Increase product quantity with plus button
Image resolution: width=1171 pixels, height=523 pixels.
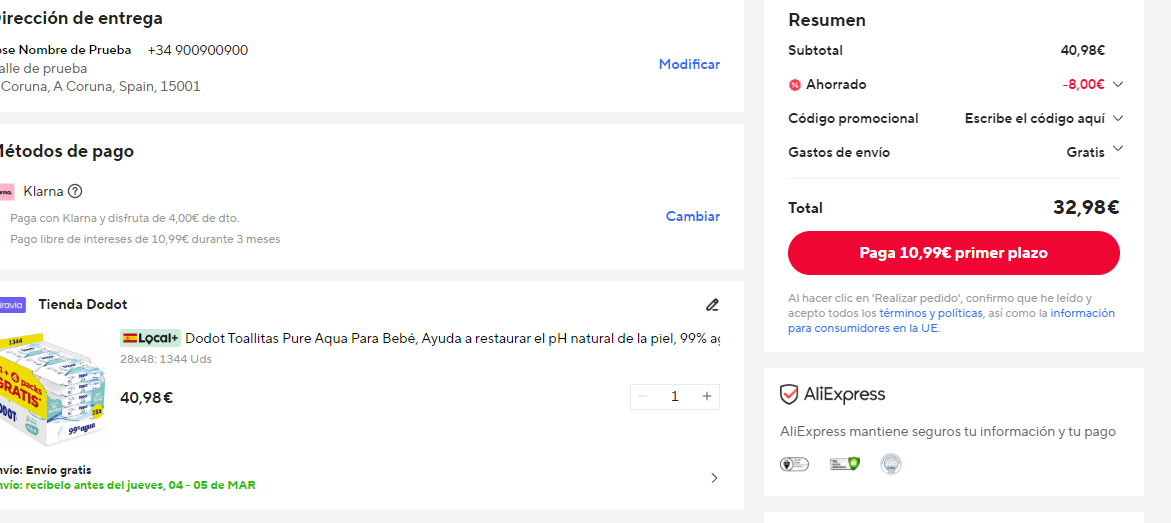click(x=706, y=397)
